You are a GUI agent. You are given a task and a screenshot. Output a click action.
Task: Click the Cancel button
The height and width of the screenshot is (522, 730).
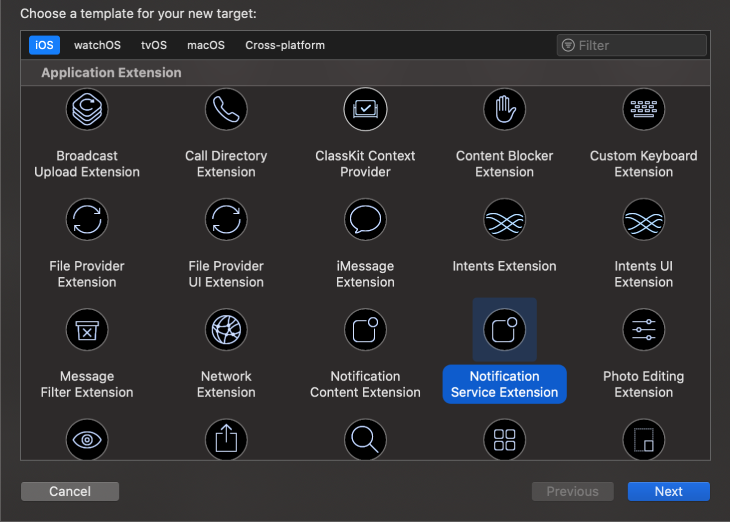coord(70,491)
